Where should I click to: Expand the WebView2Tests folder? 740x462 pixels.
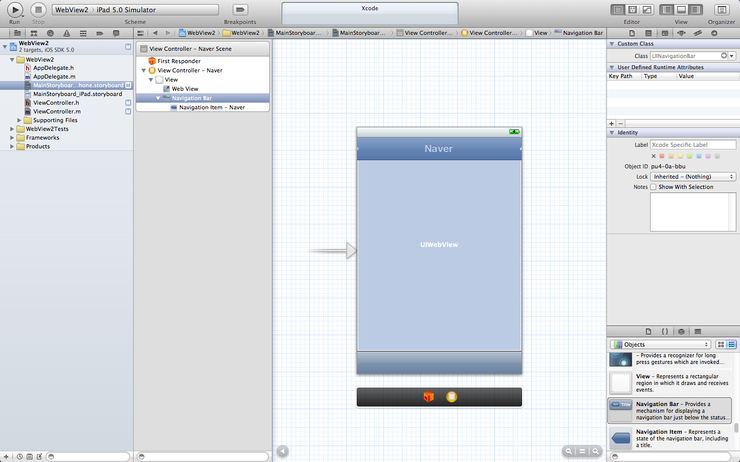coord(12,129)
